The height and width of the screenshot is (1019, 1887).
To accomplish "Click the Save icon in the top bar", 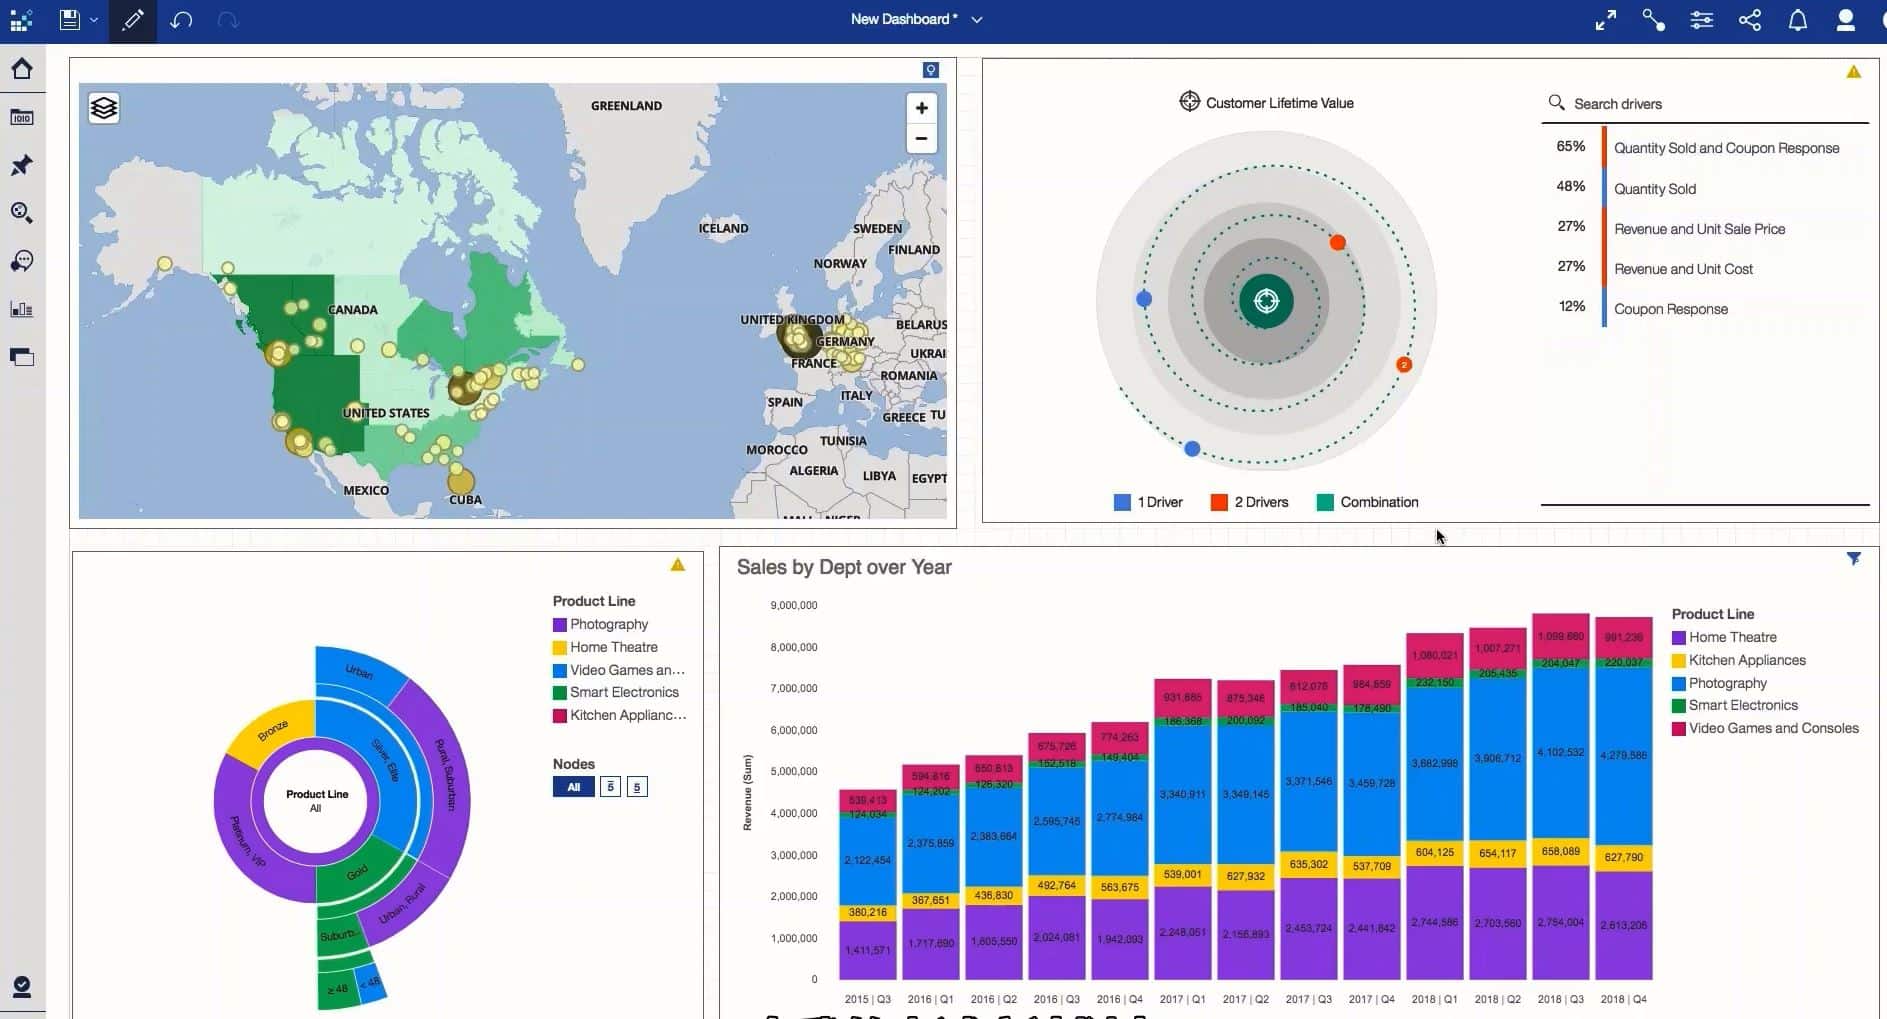I will tap(69, 20).
